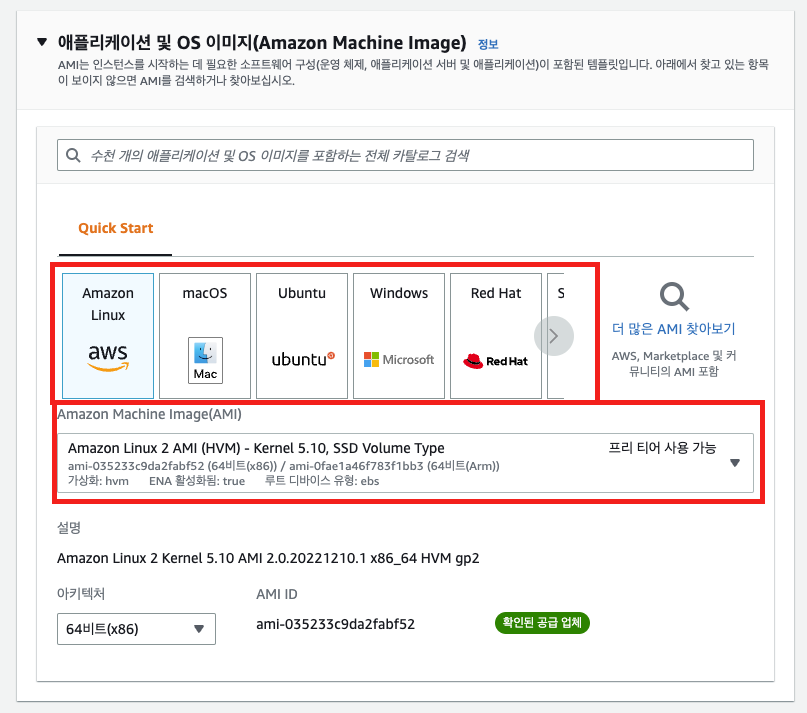Select the Amazon Linux AMI card
This screenshot has width=807, height=713.
point(108,336)
